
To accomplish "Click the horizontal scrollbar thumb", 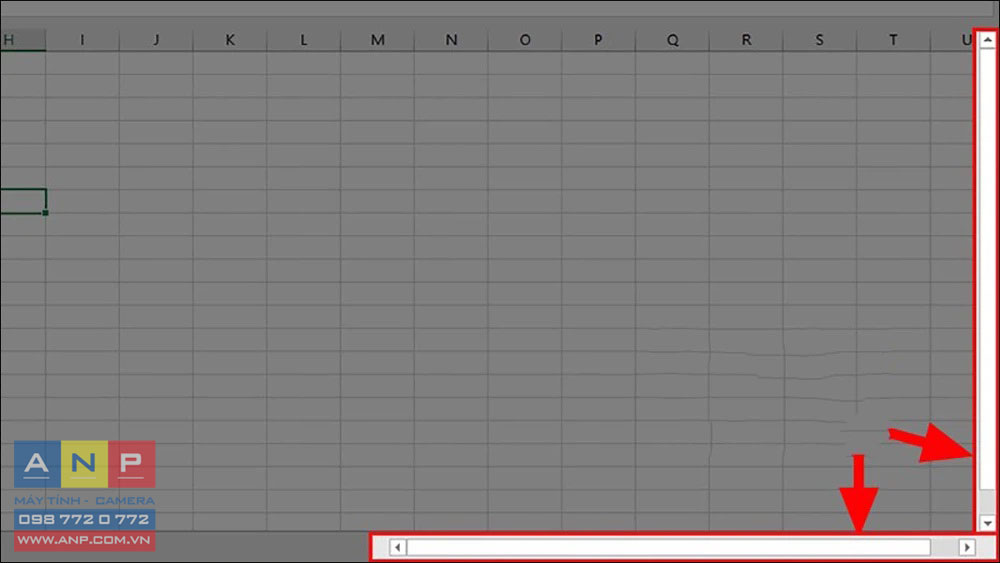I will pyautogui.click(x=668, y=547).
